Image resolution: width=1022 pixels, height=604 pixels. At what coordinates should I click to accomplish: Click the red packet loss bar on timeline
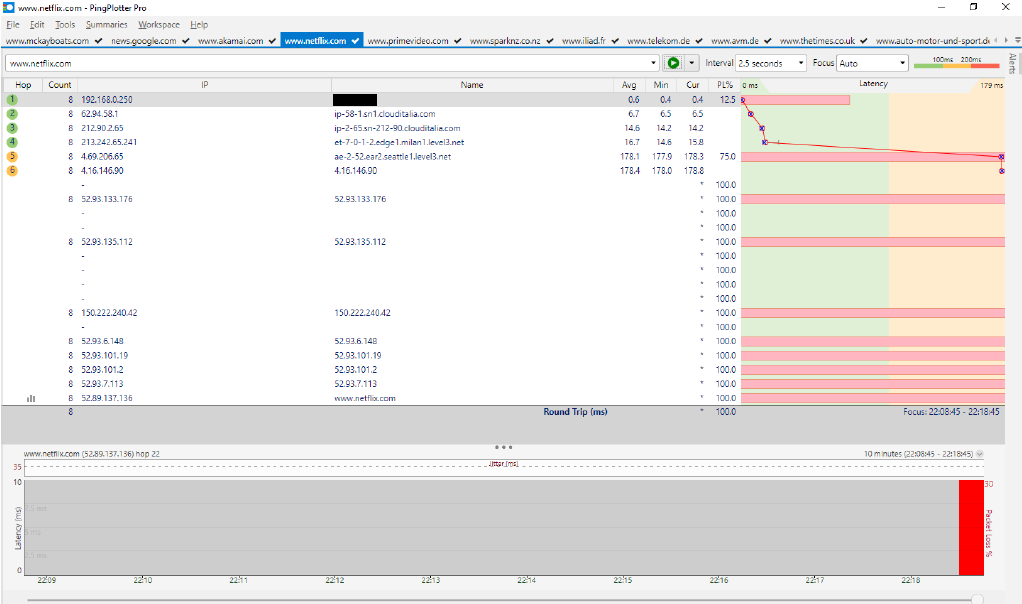tap(971, 527)
